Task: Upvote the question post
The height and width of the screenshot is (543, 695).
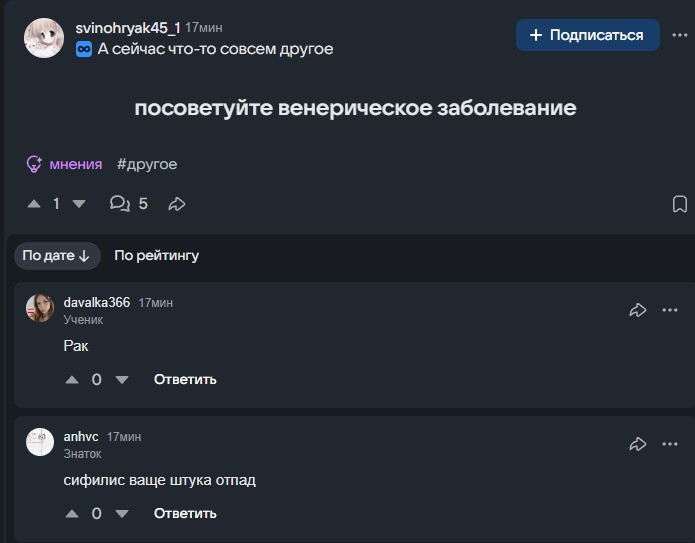Action: point(34,204)
